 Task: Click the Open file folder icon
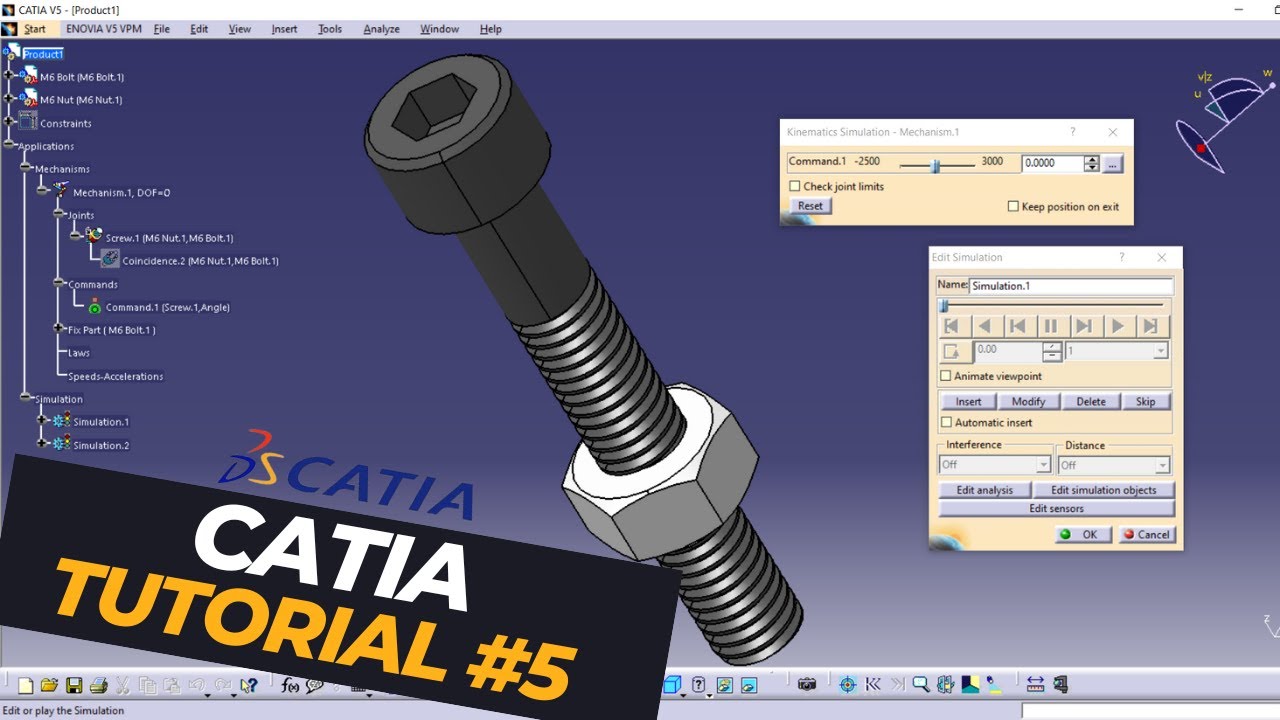49,686
